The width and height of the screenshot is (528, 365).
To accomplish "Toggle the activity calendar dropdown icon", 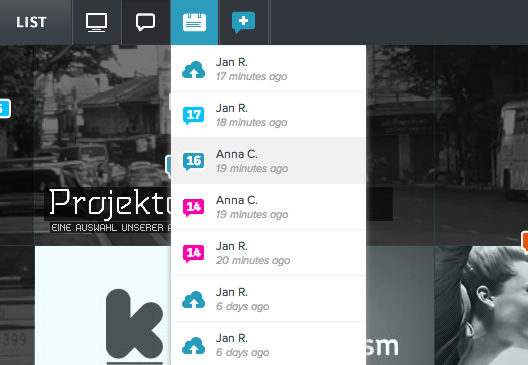I will click(x=194, y=22).
